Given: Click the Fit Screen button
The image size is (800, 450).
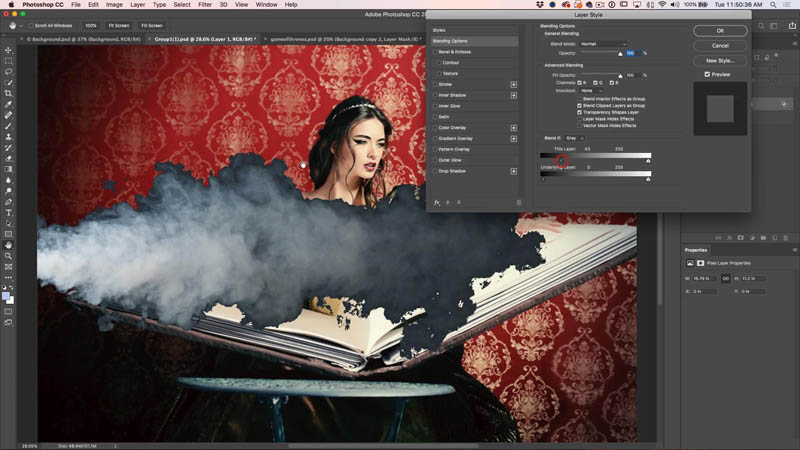Looking at the screenshot, I should coord(119,26).
